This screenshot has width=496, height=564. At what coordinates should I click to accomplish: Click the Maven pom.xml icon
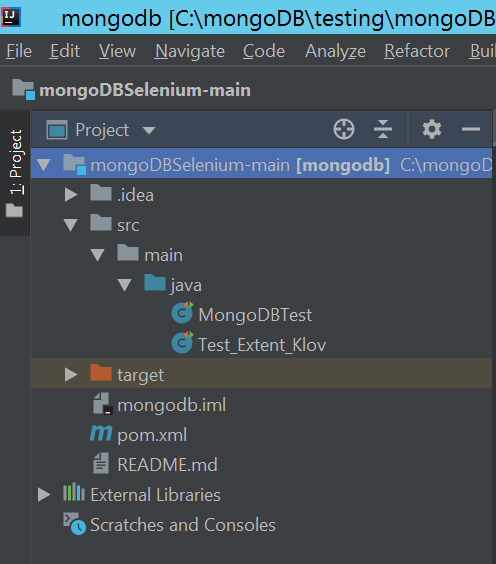pyautogui.click(x=101, y=434)
